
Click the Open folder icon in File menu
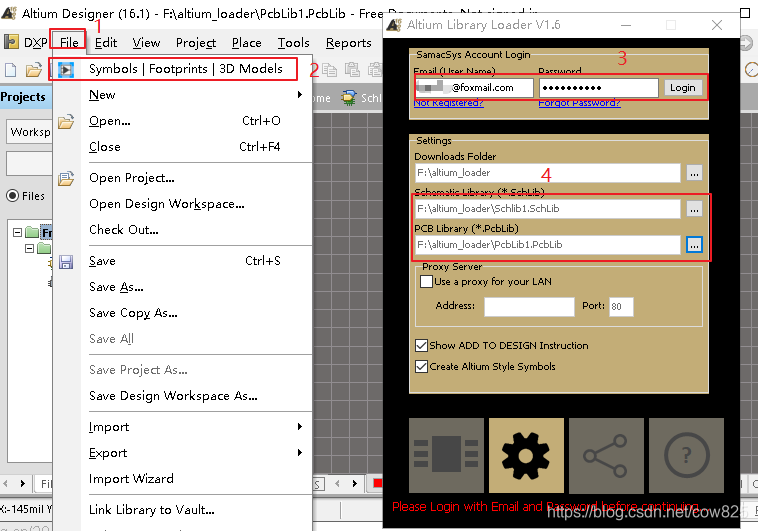tap(66, 121)
